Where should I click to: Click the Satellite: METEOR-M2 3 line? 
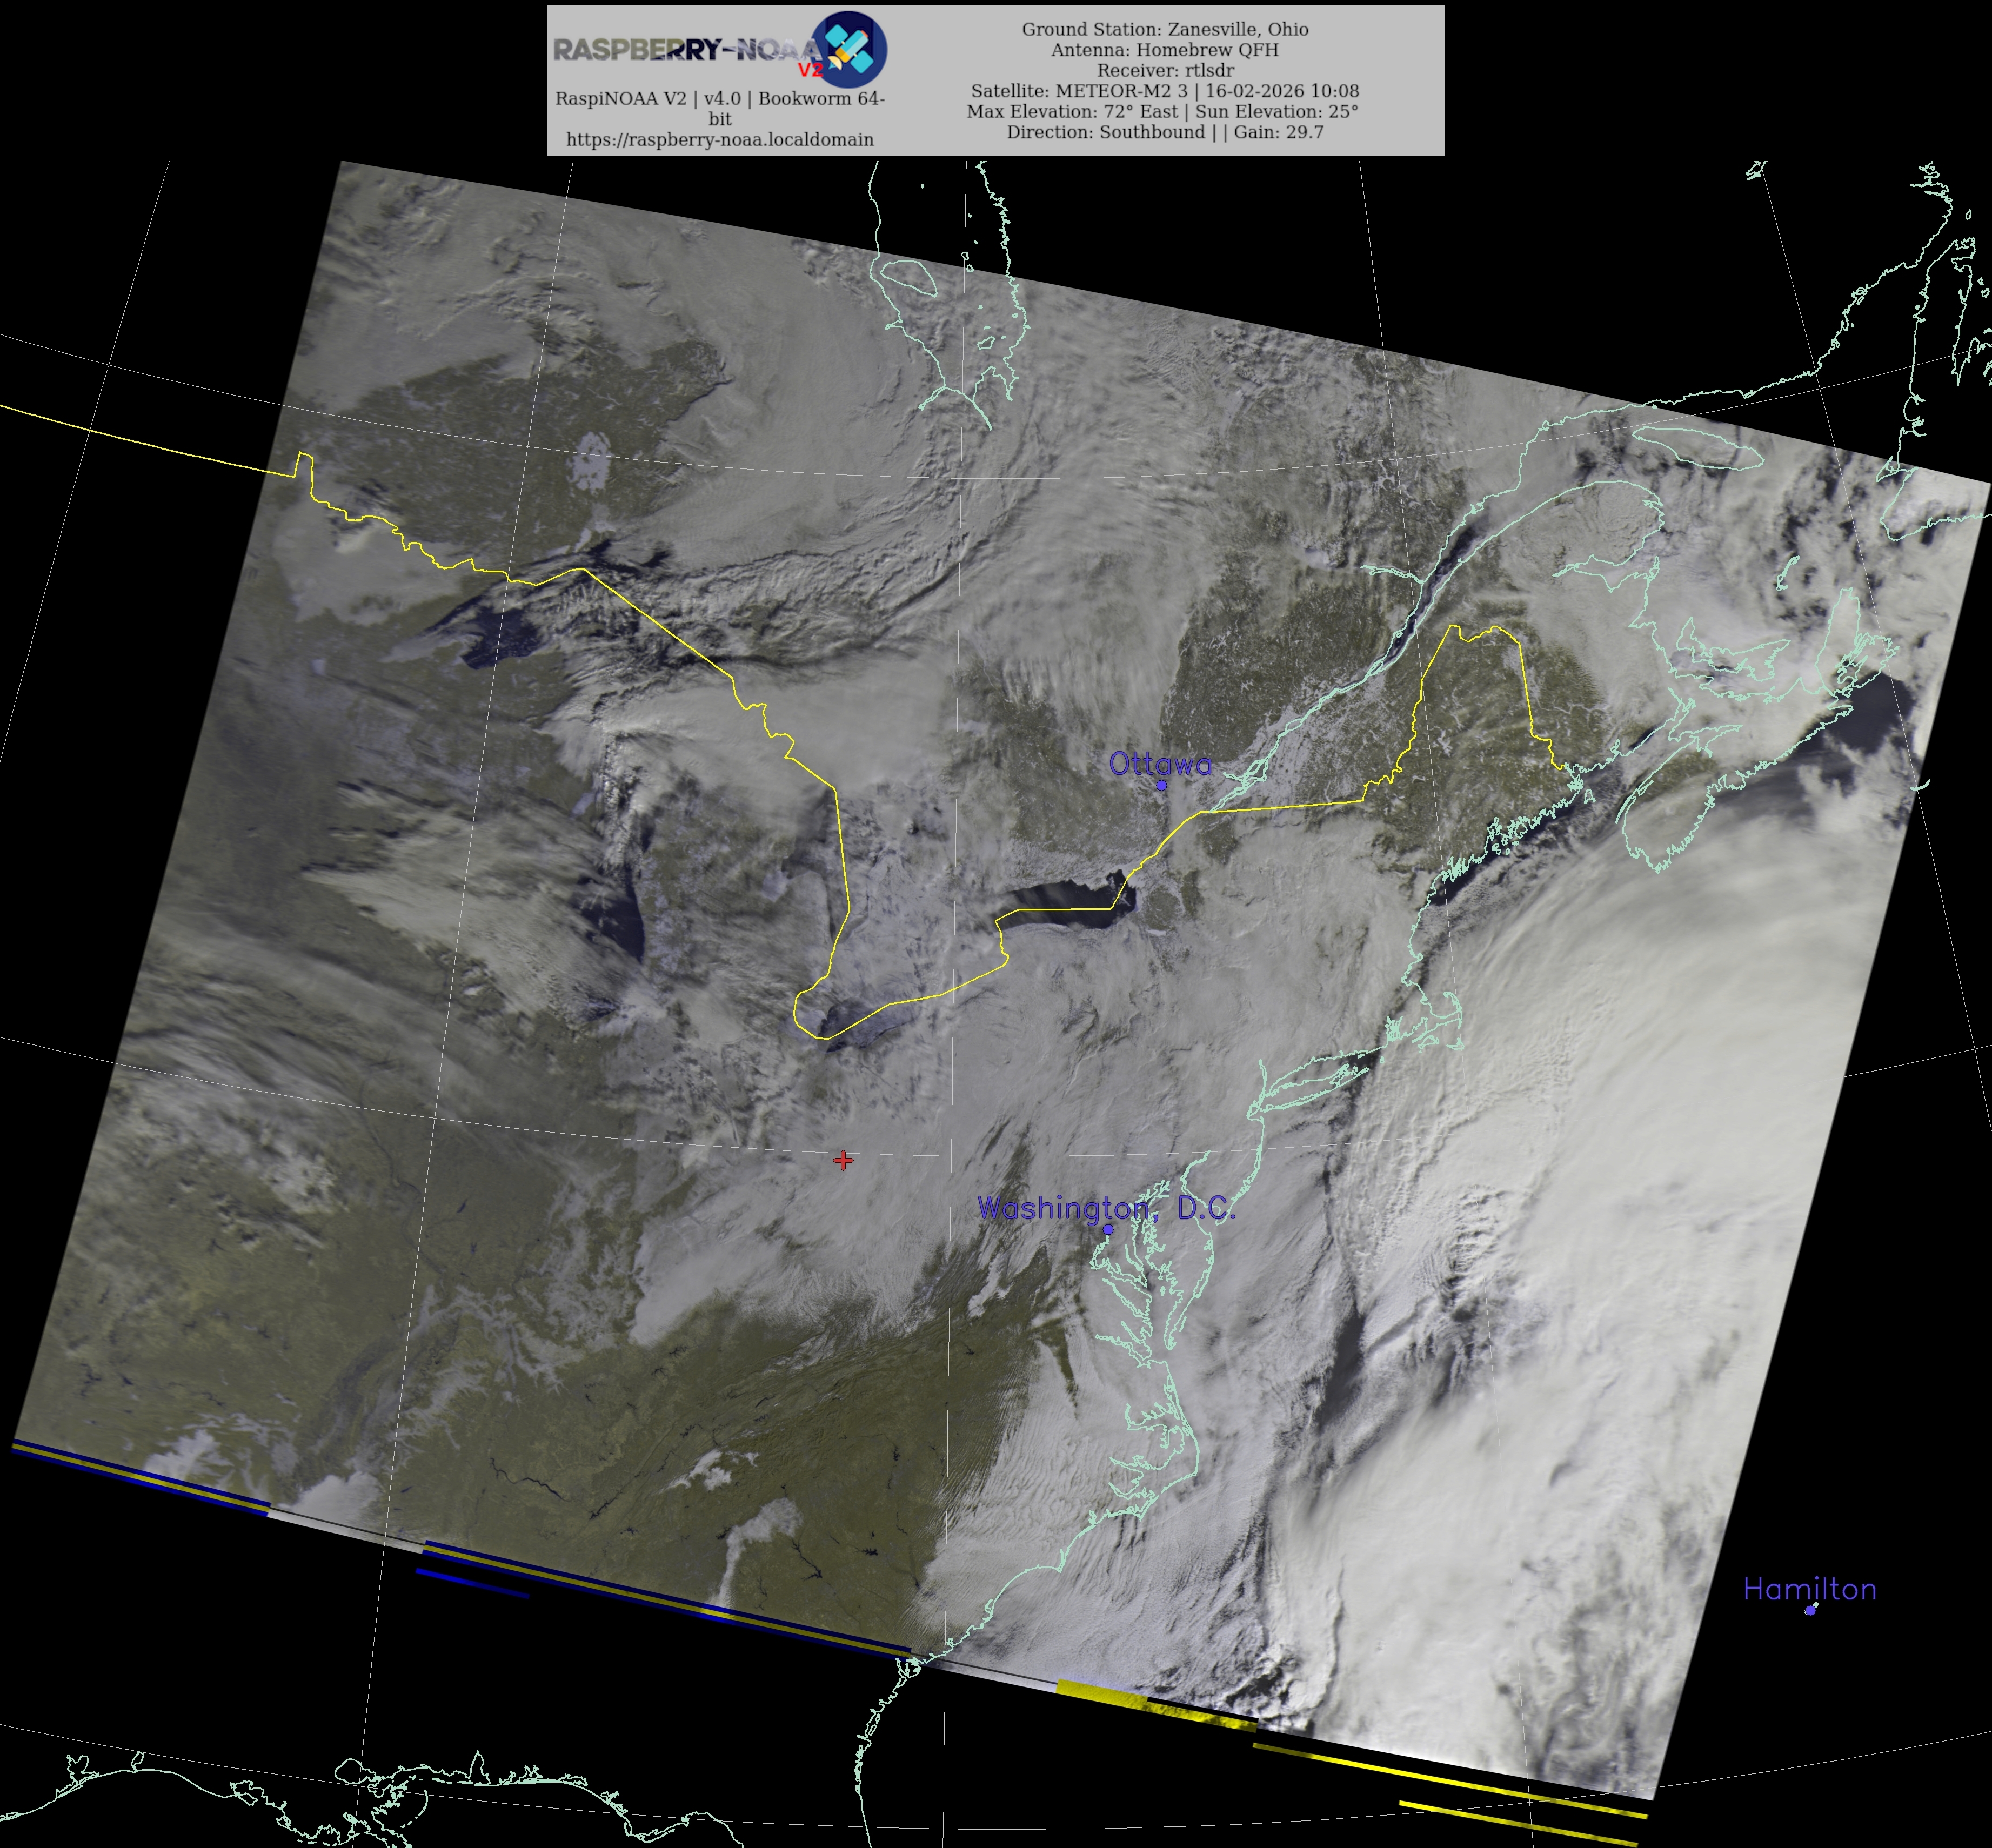point(1164,90)
